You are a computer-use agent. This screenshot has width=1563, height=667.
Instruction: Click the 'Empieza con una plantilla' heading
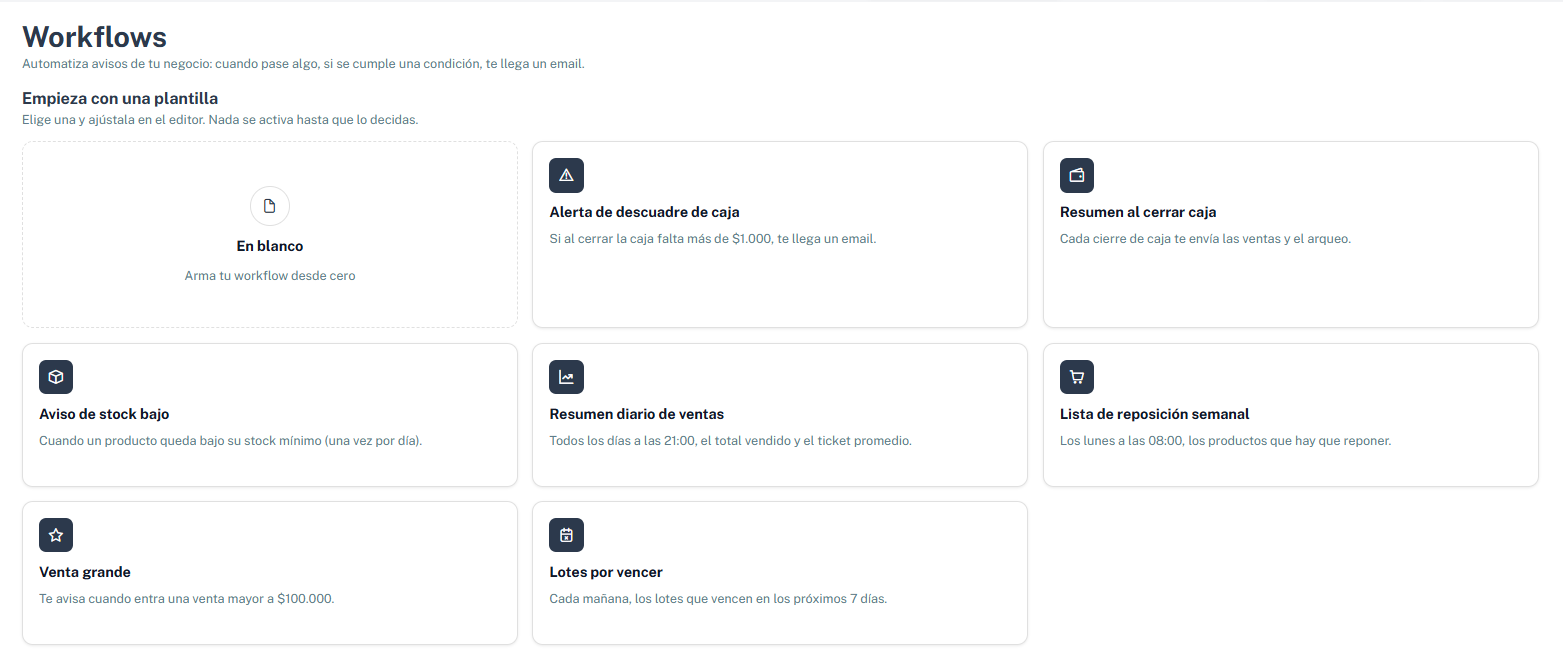pyautogui.click(x=120, y=98)
